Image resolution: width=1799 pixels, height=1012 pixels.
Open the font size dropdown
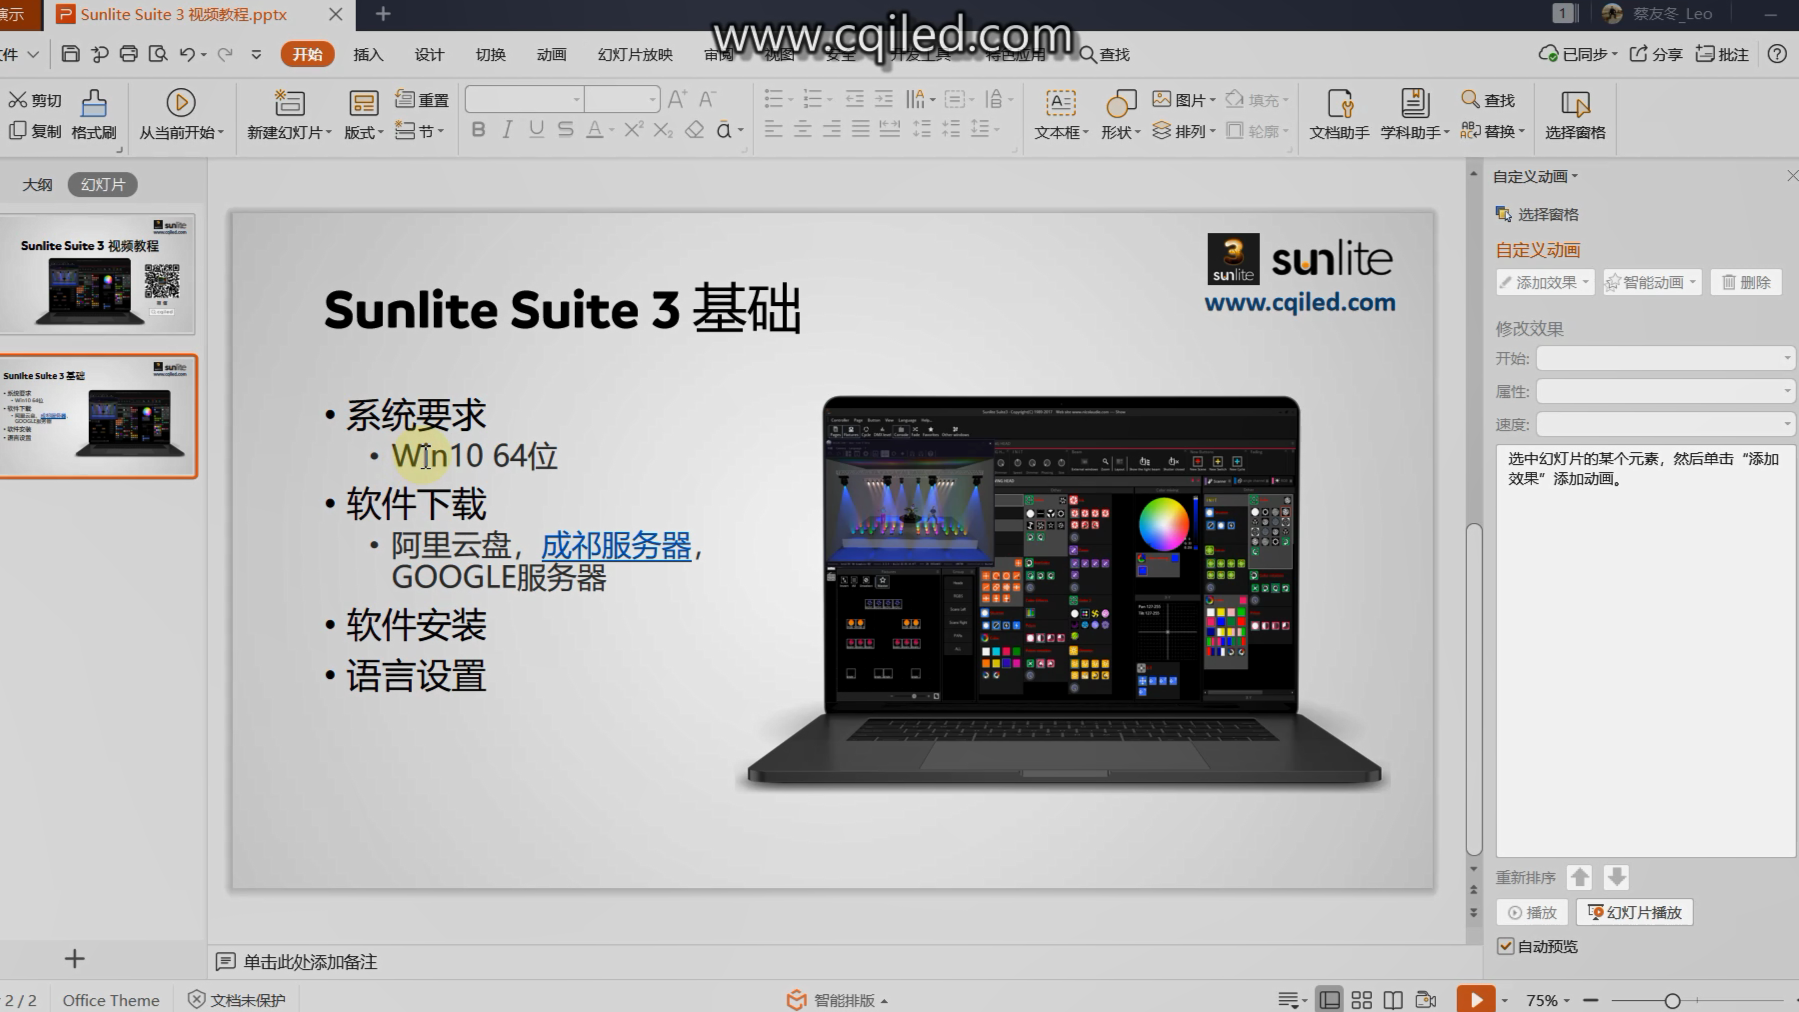pyautogui.click(x=653, y=99)
